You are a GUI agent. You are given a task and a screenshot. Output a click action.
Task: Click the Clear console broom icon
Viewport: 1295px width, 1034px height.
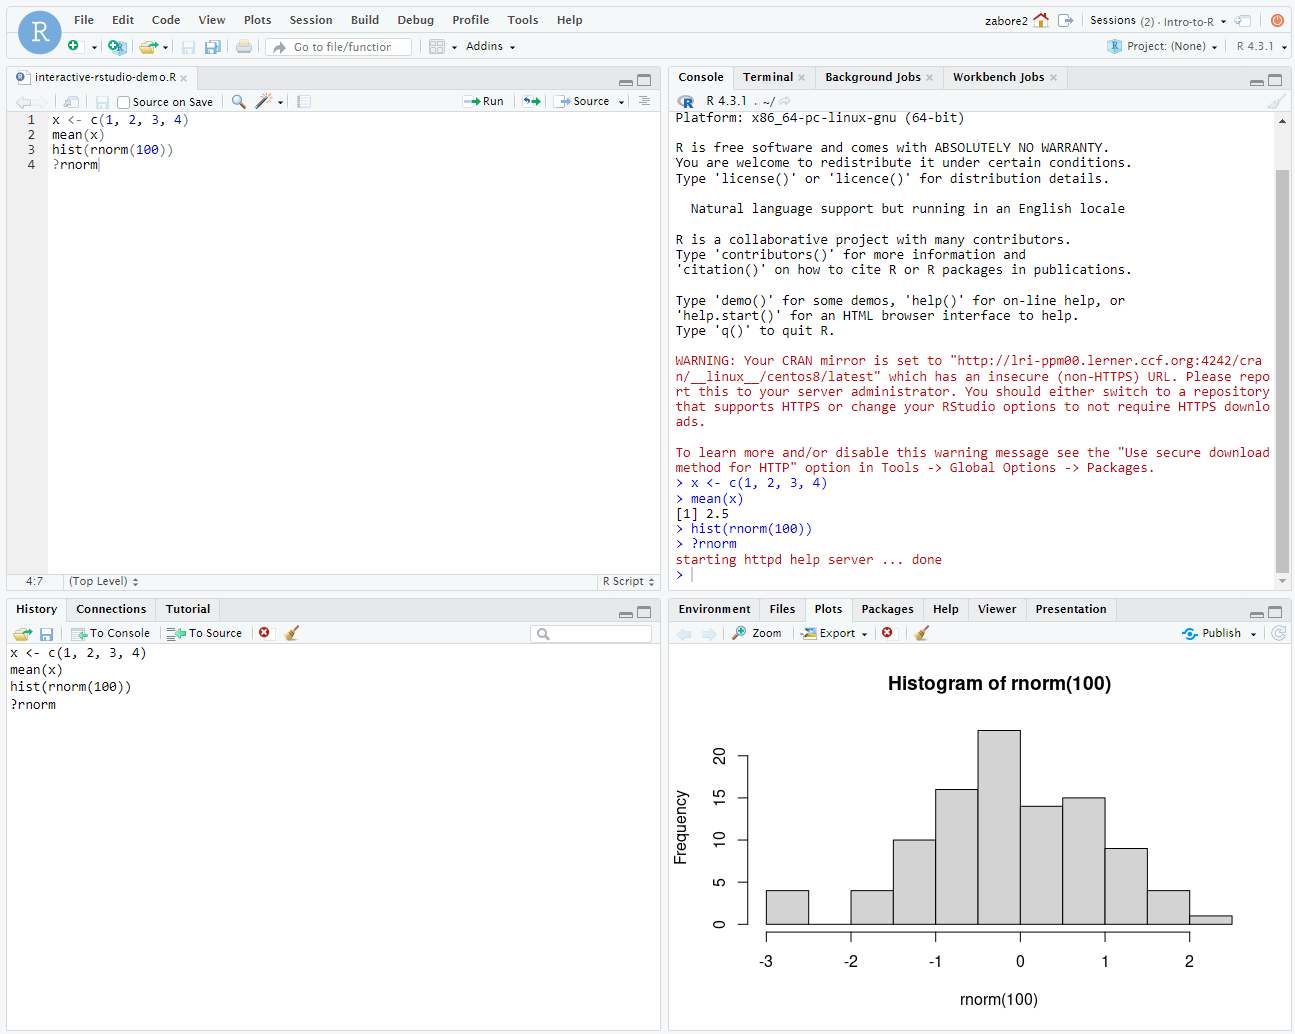(1276, 101)
